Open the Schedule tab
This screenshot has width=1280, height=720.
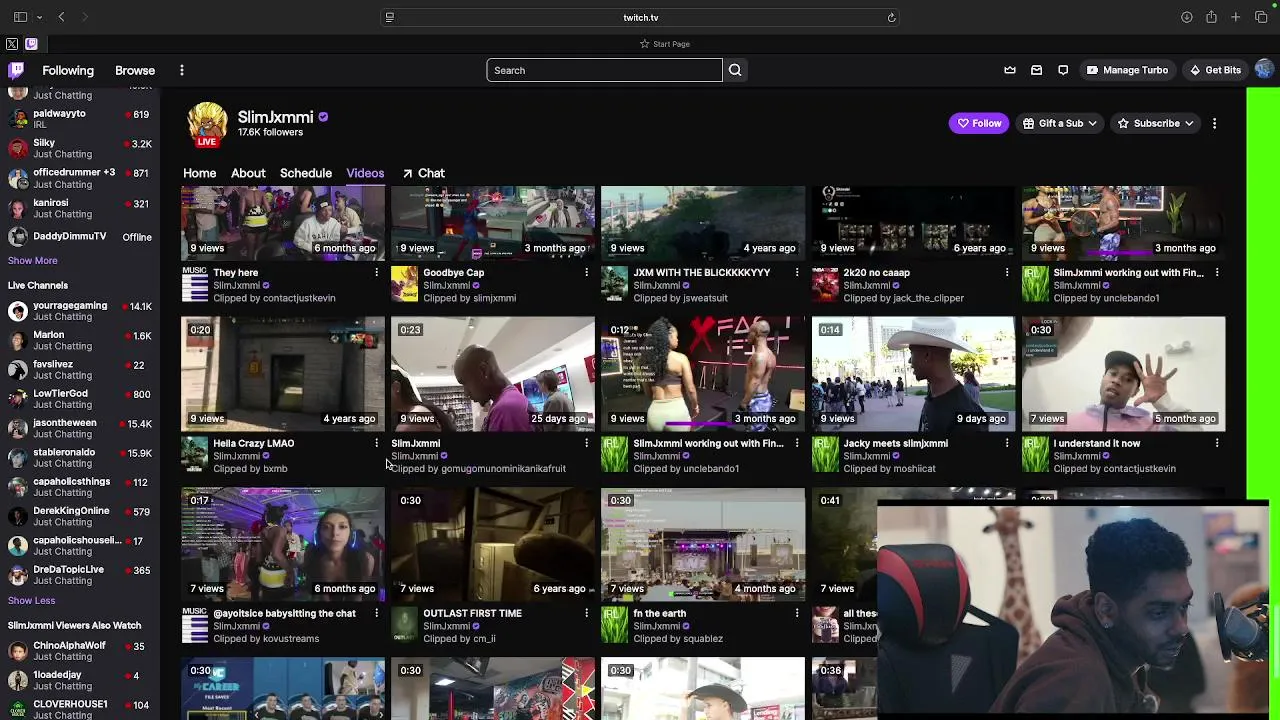(306, 173)
